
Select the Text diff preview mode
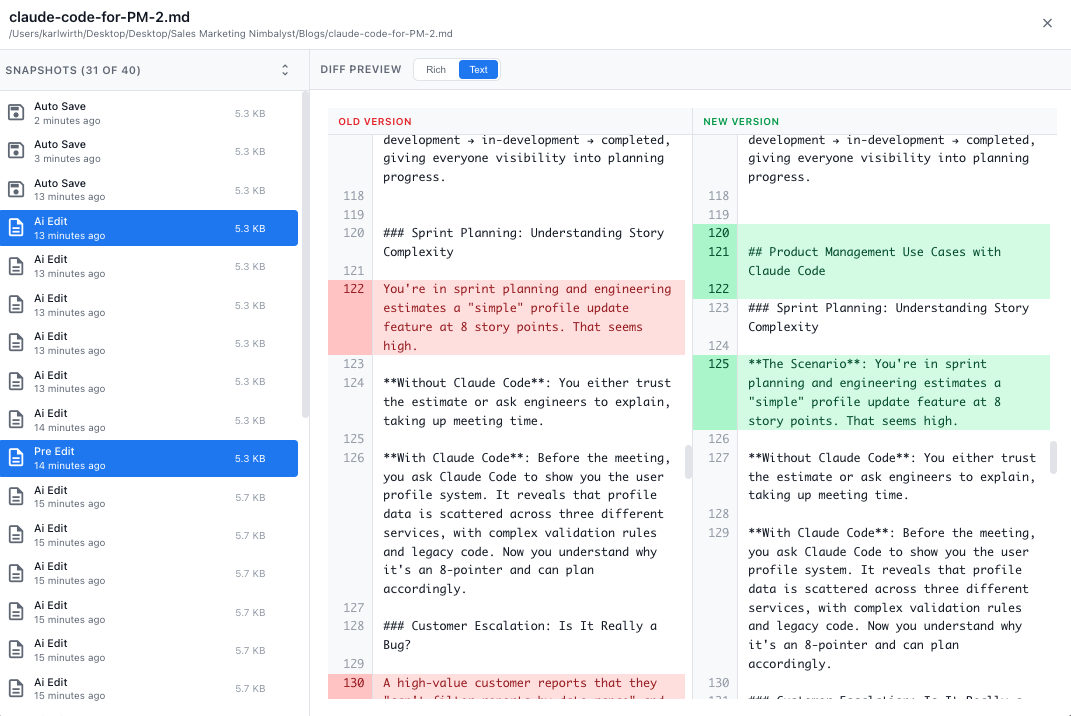coord(478,70)
